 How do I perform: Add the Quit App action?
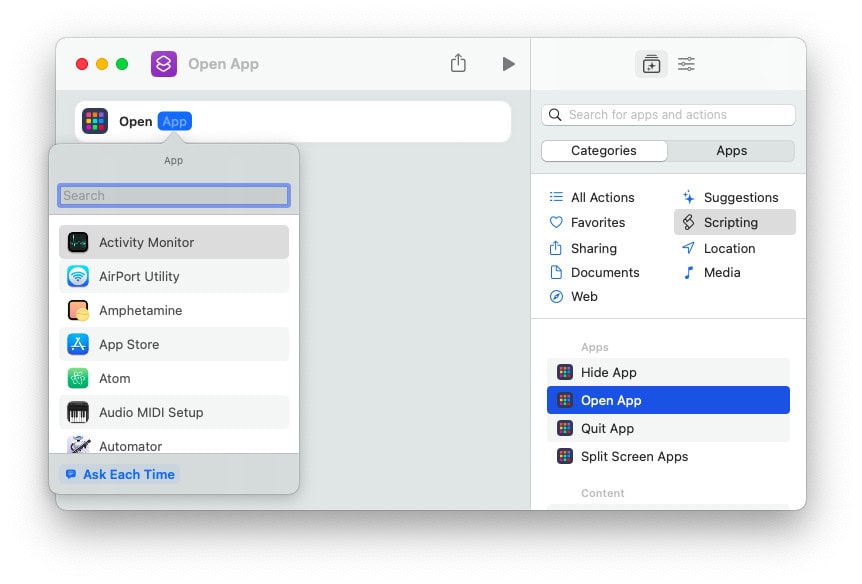click(x=668, y=428)
